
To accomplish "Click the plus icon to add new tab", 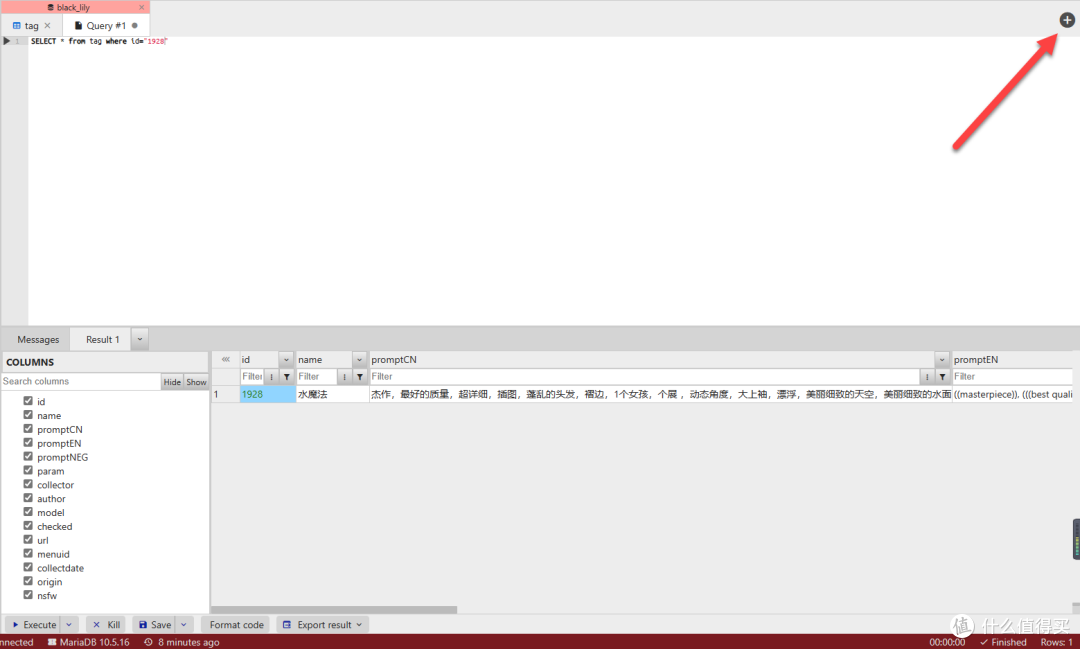I will [1067, 20].
